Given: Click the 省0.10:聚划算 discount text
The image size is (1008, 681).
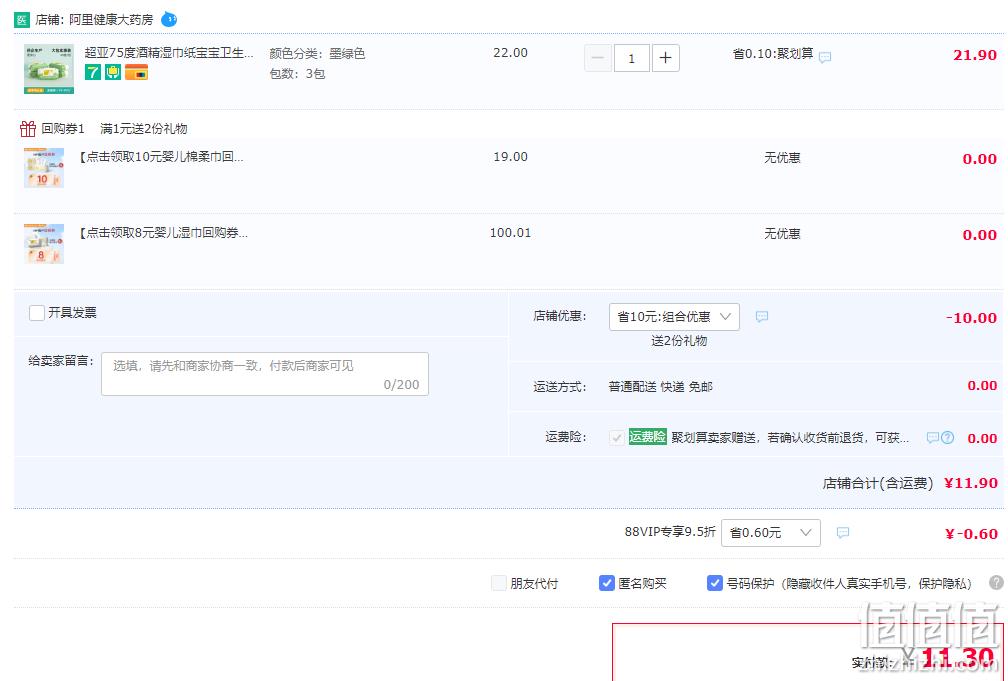Looking at the screenshot, I should (773, 53).
